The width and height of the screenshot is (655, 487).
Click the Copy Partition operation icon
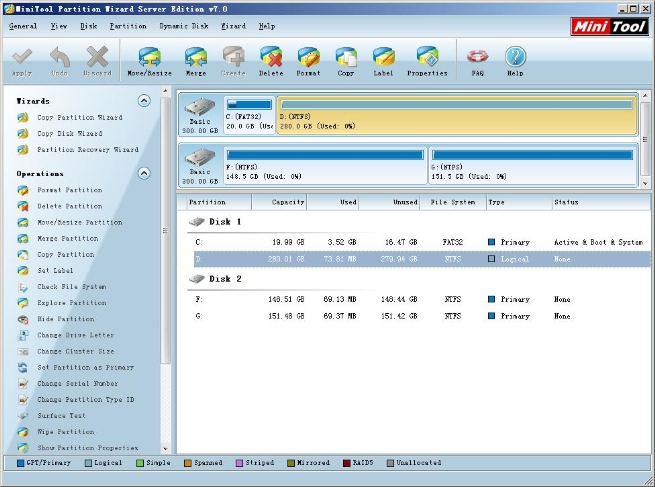point(23,255)
